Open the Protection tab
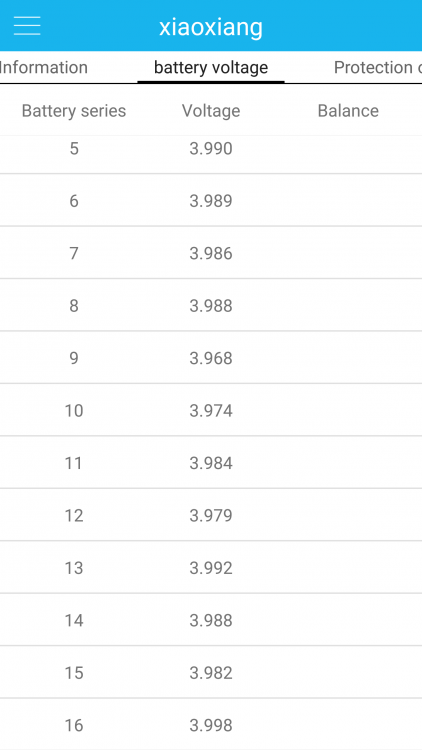This screenshot has width=422, height=750. [x=378, y=67]
